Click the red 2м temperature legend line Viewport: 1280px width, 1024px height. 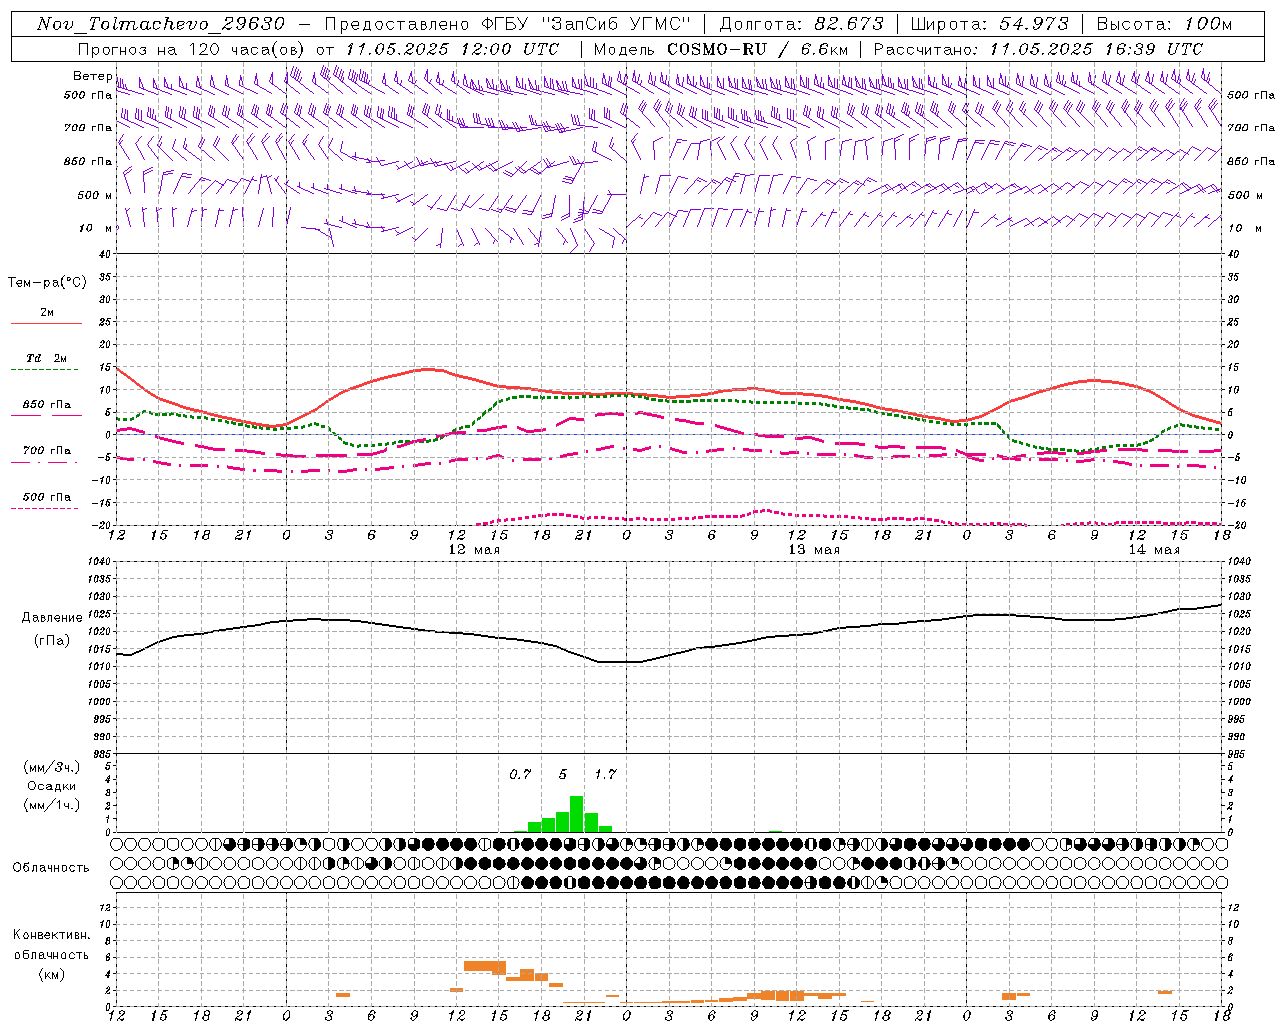[46, 323]
